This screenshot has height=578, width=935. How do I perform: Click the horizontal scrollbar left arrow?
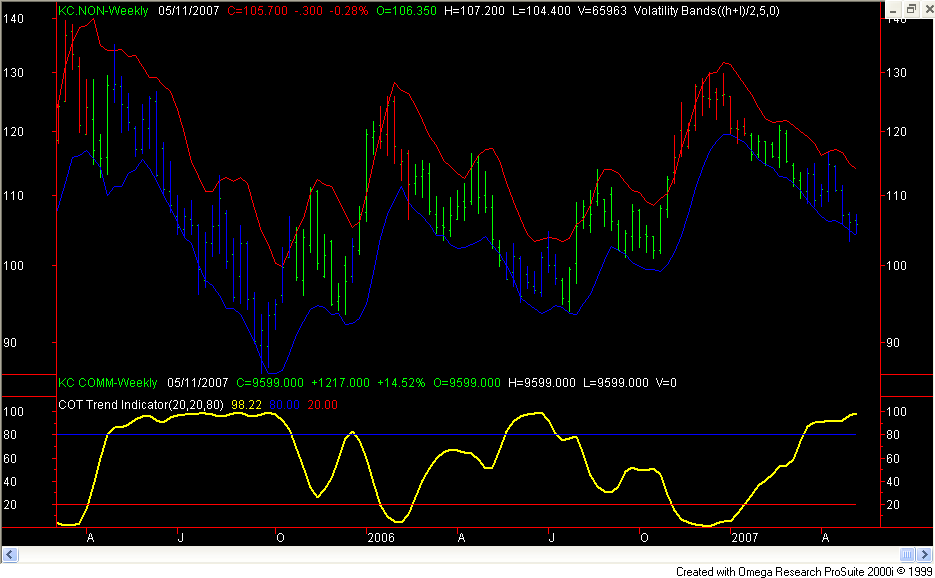coord(10,555)
